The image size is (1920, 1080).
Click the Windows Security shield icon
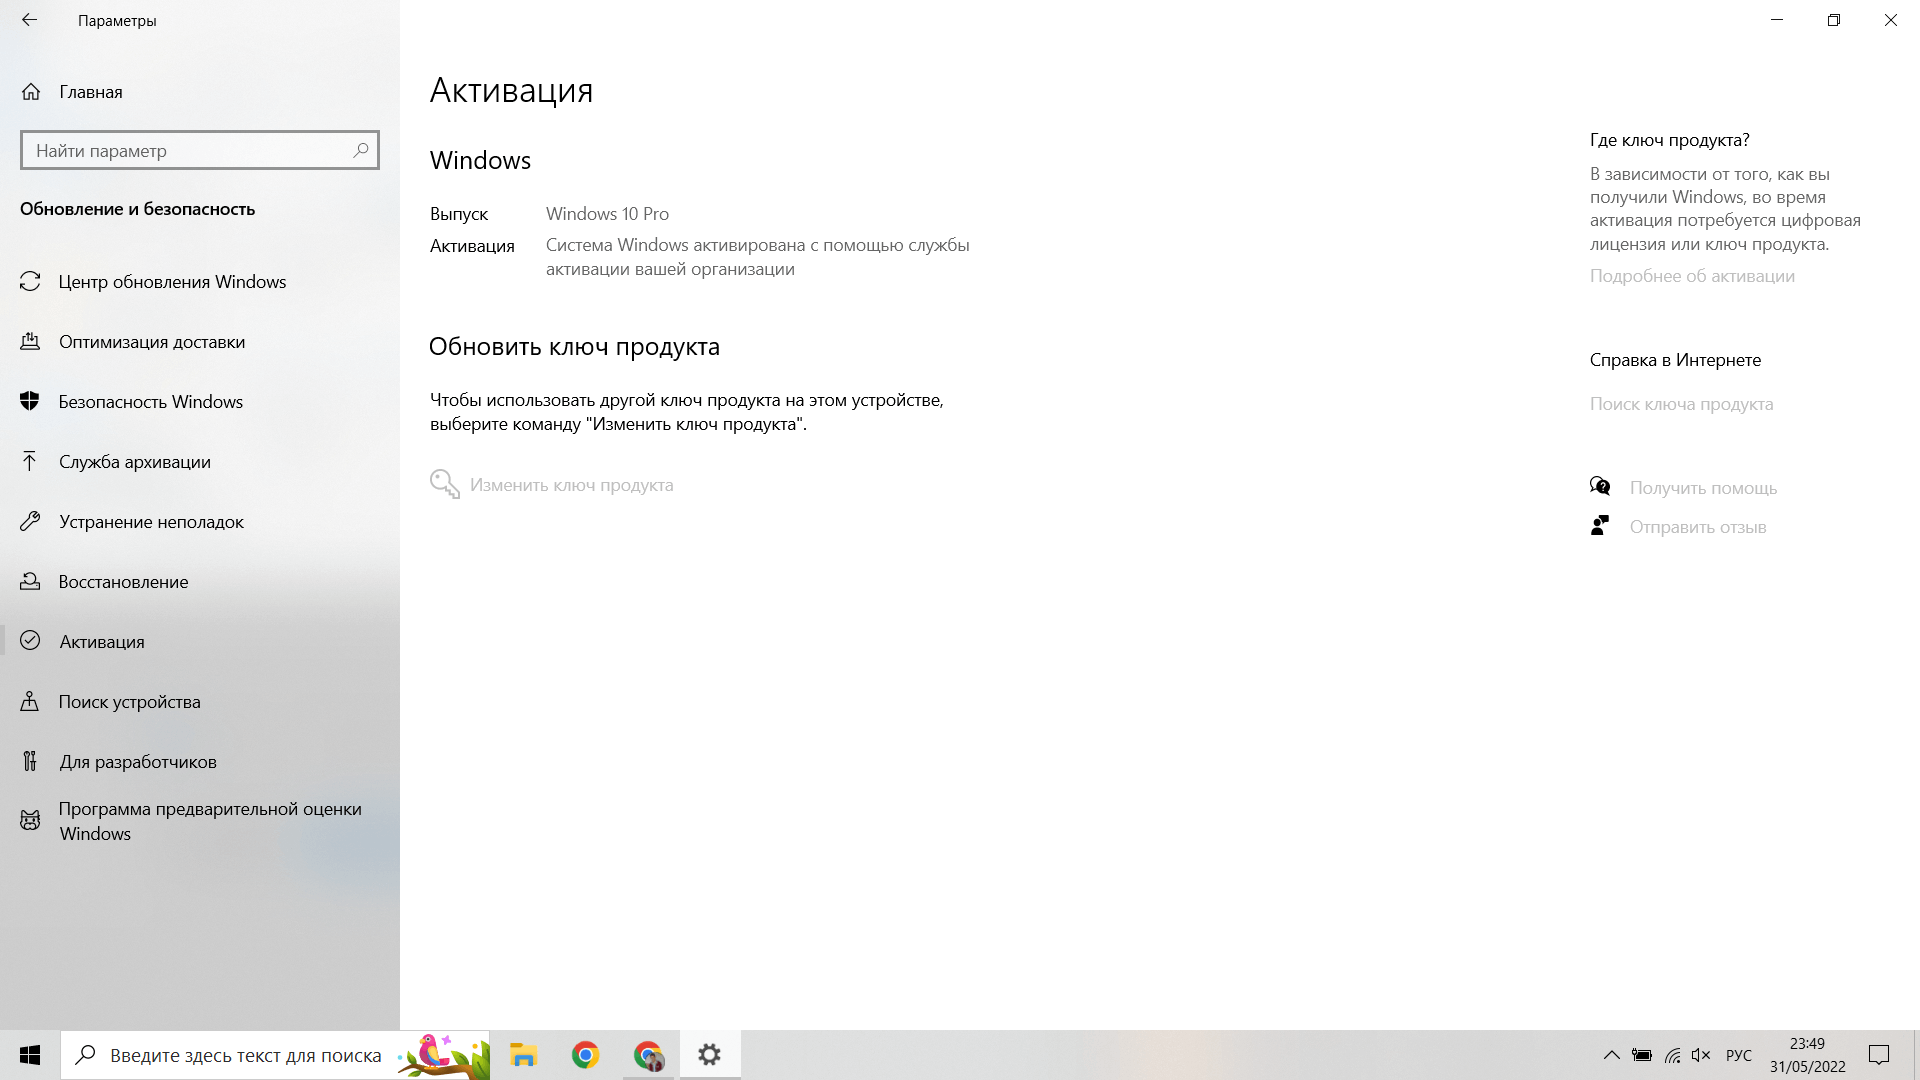[x=30, y=402]
